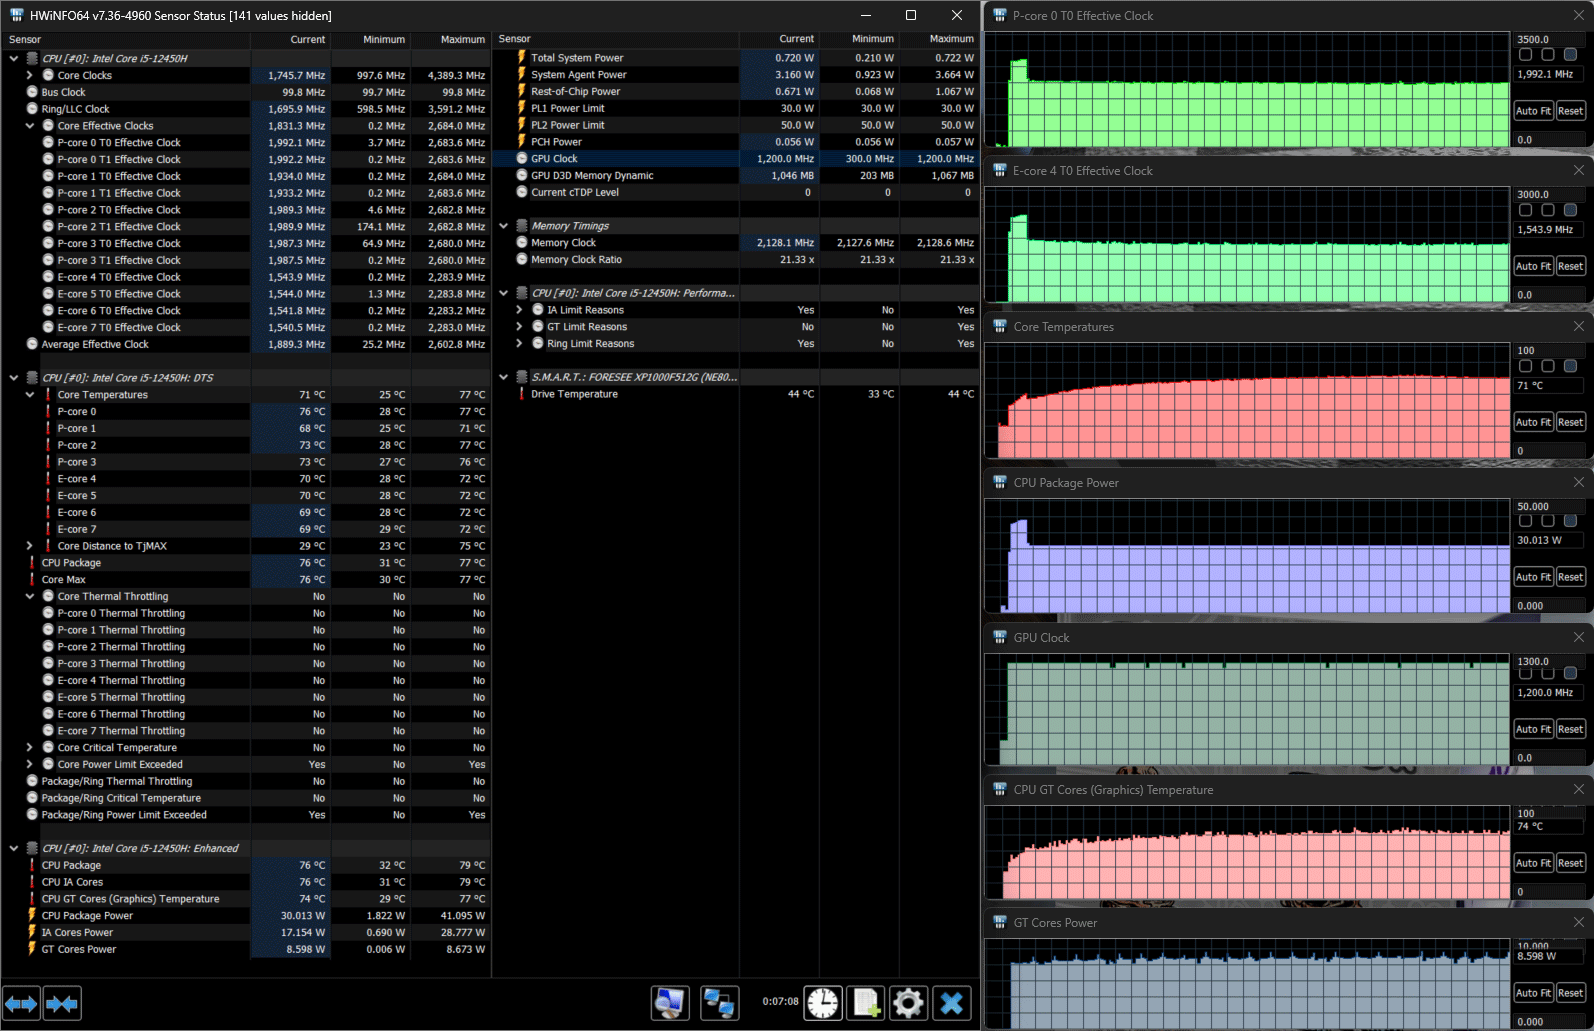
Task: Click the blue X close-sensors icon
Action: [x=952, y=1002]
